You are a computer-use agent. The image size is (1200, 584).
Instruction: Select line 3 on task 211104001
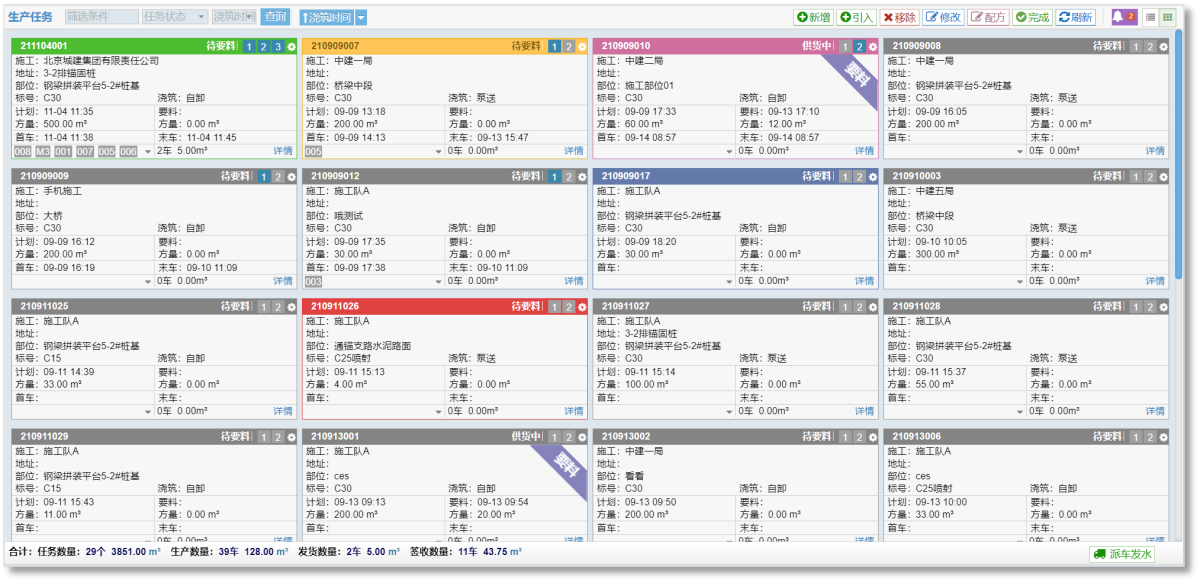(x=278, y=46)
